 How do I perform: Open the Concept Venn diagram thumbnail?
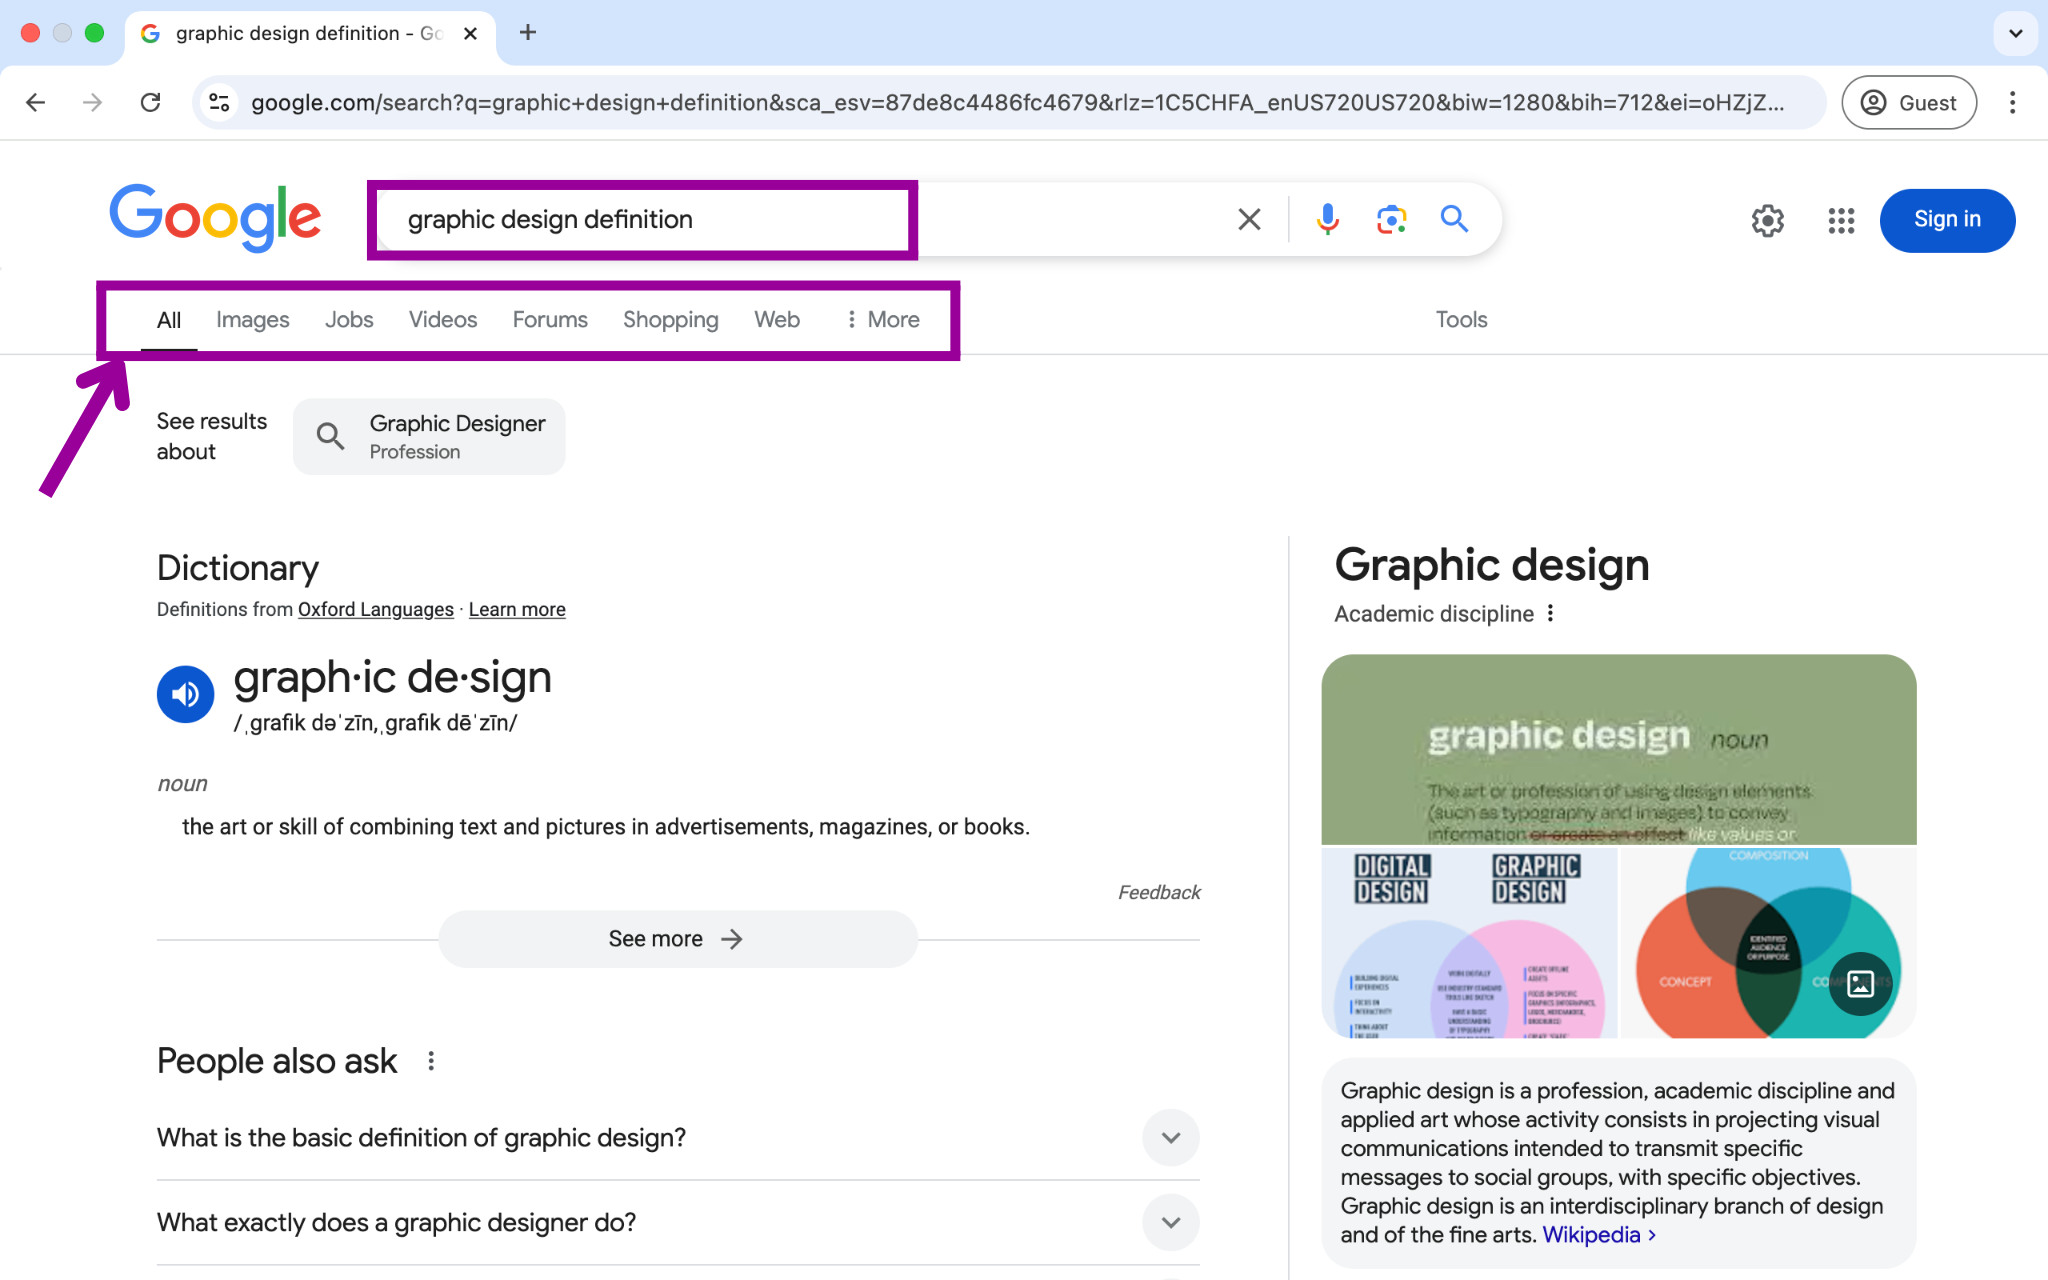coord(1768,943)
